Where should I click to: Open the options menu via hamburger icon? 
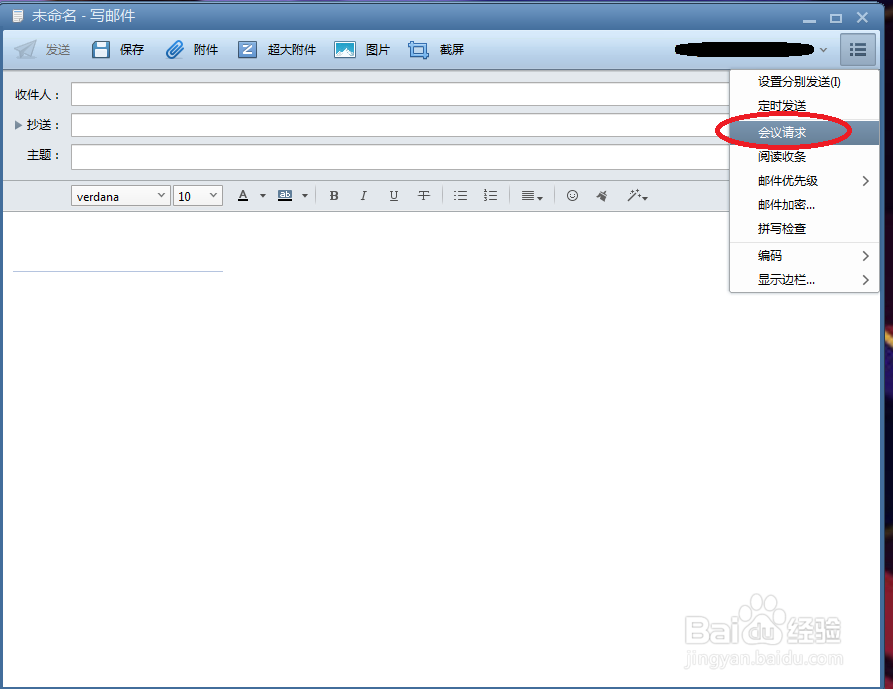coord(857,49)
